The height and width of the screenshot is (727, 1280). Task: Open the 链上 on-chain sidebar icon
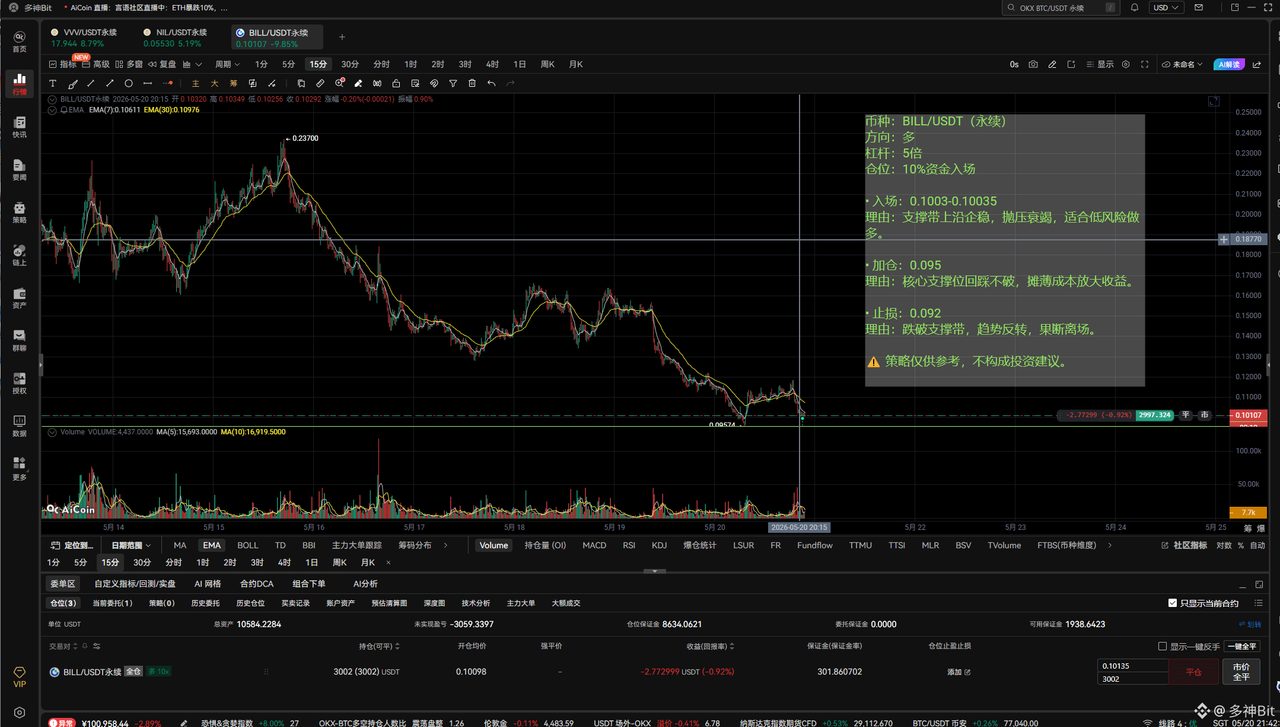[x=19, y=255]
